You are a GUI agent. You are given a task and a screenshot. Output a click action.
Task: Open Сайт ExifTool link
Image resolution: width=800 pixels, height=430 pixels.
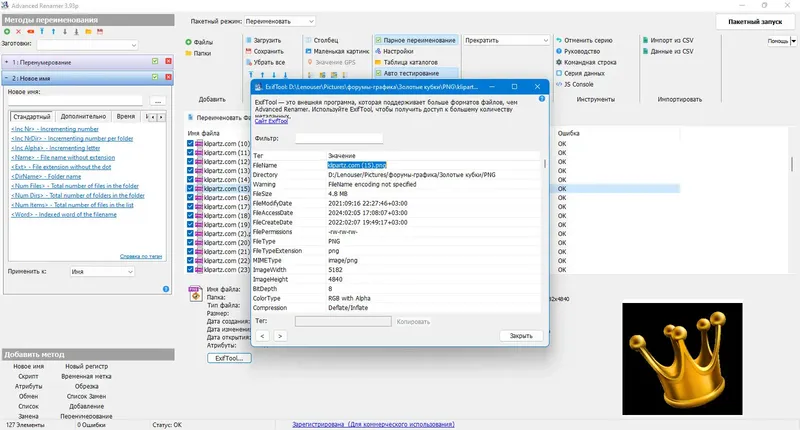[x=271, y=121]
